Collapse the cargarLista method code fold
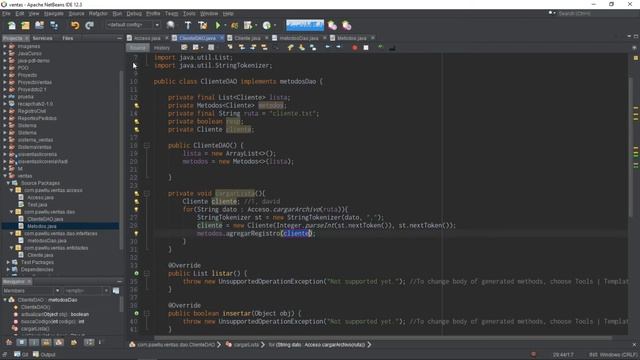Image resolution: width=640 pixels, height=360 pixels. (147, 193)
